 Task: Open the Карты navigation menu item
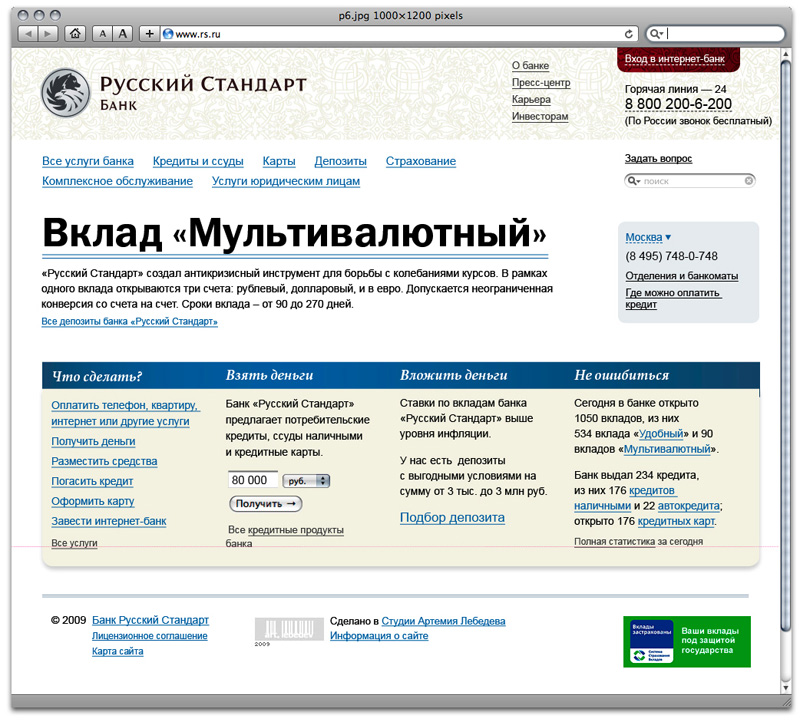(x=279, y=161)
